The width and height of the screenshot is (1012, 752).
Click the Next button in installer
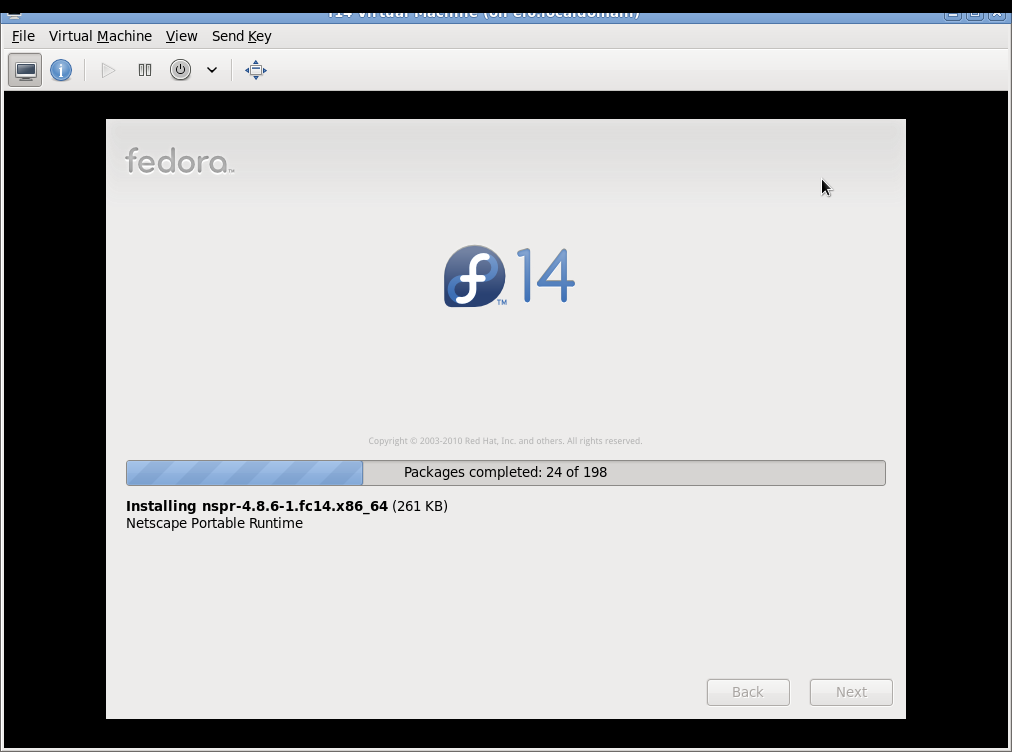[x=851, y=692]
